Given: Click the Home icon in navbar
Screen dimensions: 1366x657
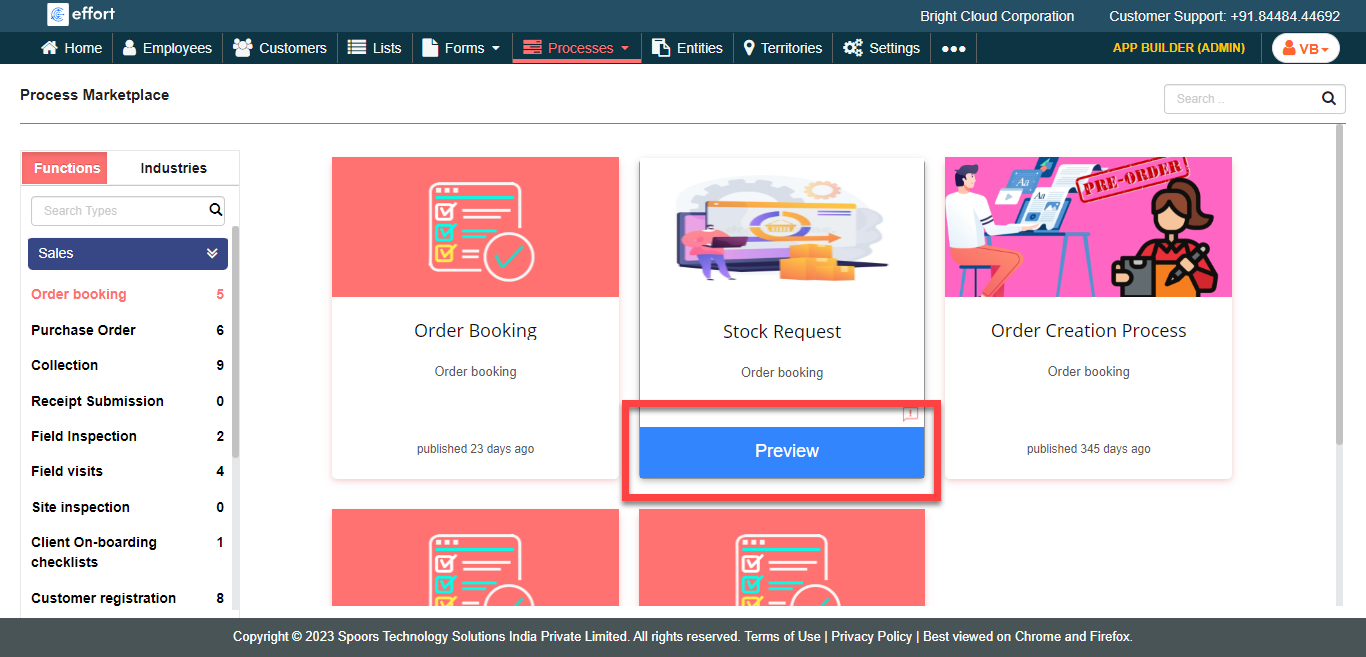Looking at the screenshot, I should pyautogui.click(x=49, y=48).
